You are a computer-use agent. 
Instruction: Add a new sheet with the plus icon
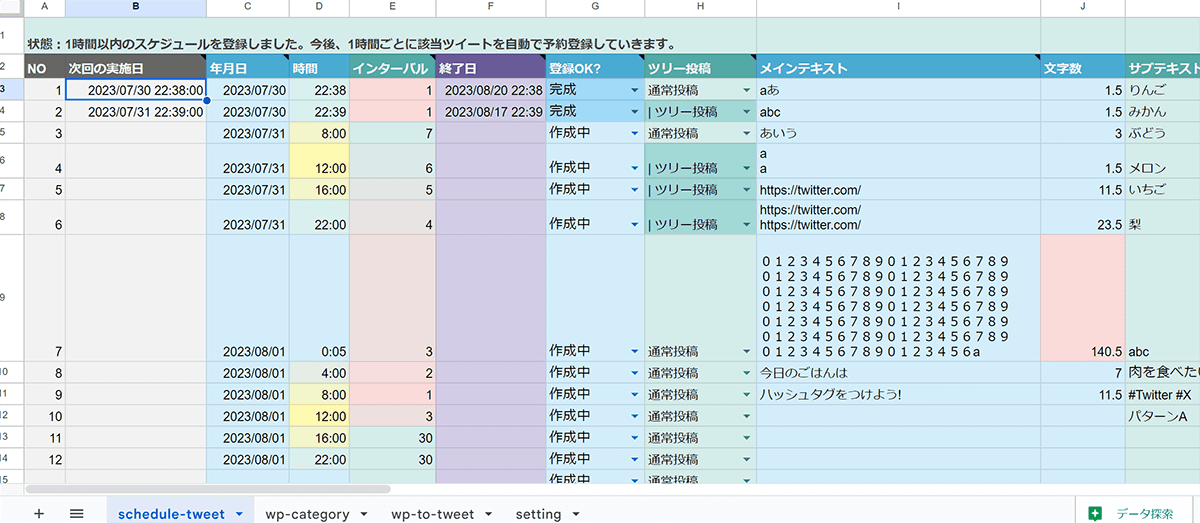point(39,513)
